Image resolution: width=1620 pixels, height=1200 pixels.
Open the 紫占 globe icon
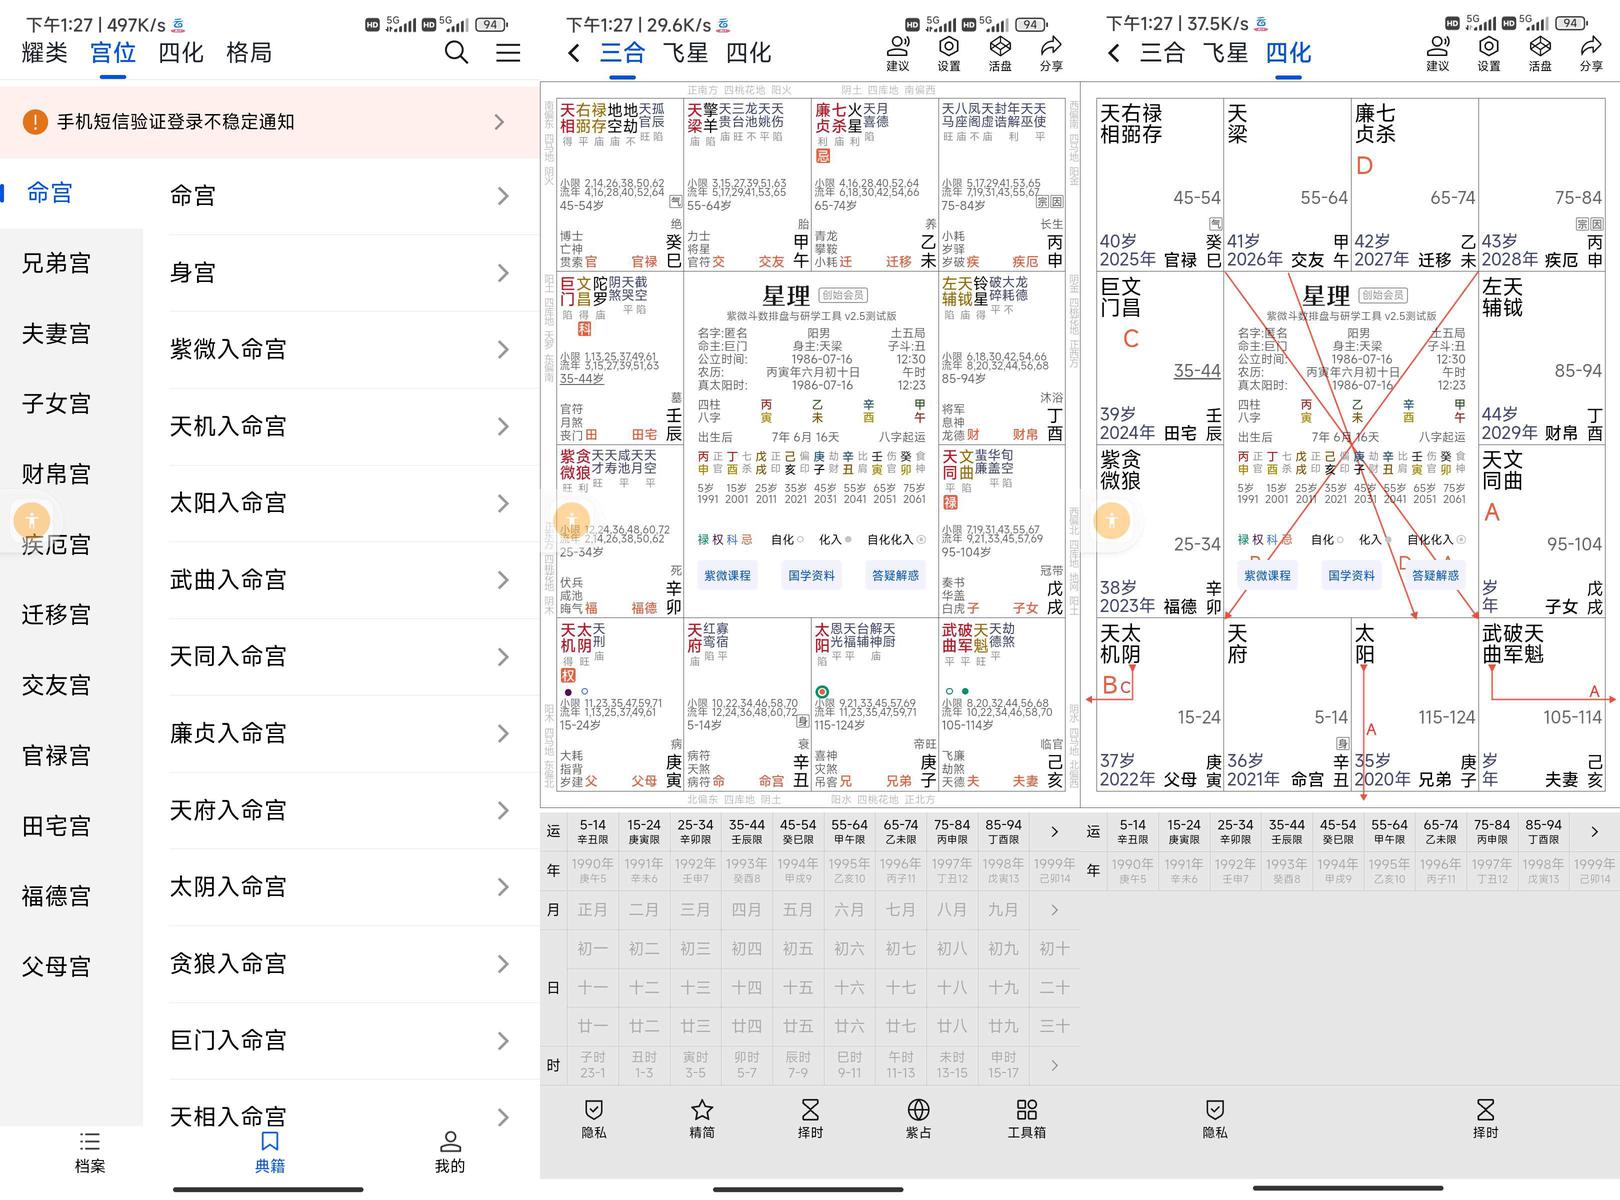pyautogui.click(x=918, y=1118)
